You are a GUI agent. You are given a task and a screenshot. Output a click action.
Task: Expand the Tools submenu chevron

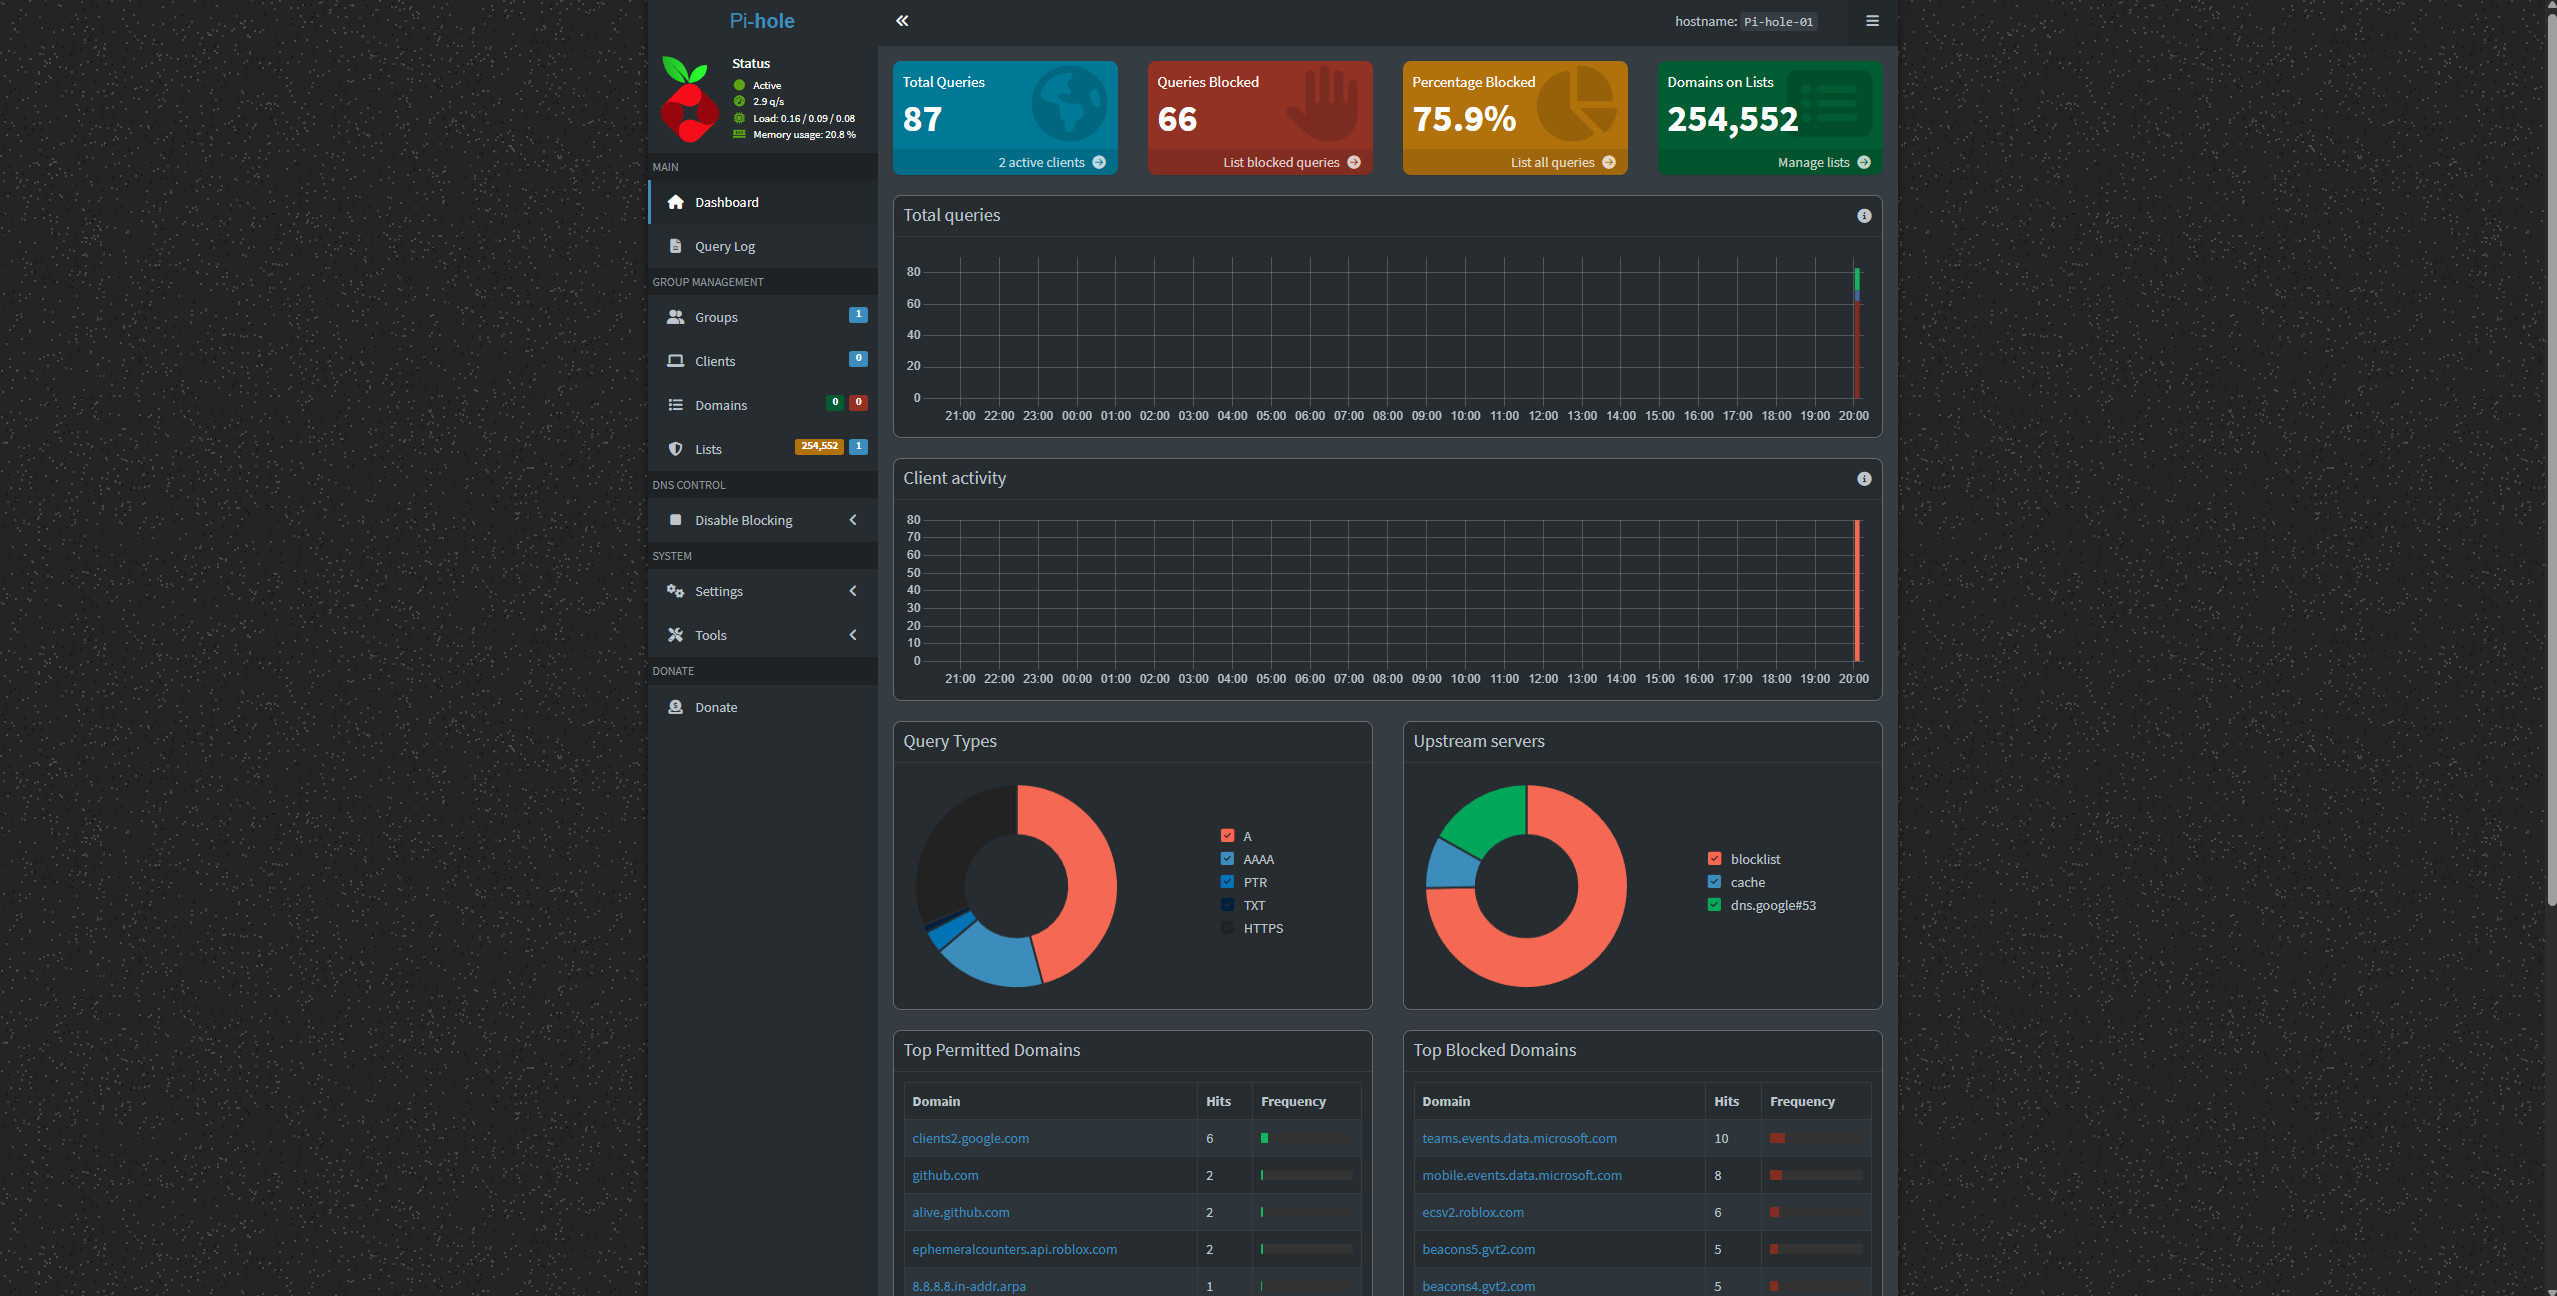[x=853, y=635]
